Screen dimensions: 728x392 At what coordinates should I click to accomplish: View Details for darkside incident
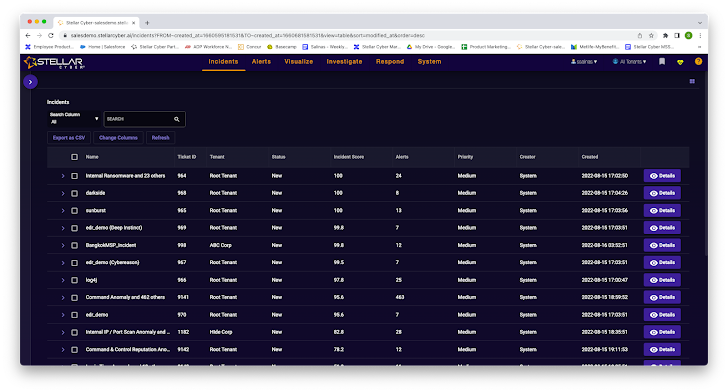662,193
